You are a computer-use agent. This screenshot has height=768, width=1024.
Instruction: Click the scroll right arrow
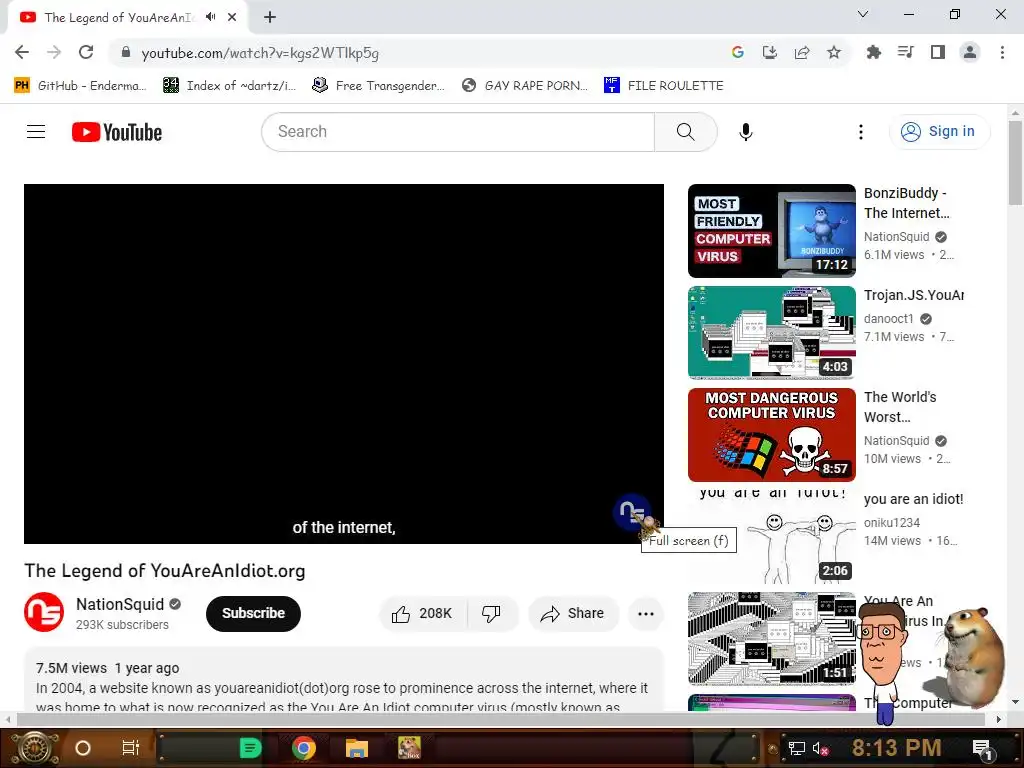coord(999,719)
